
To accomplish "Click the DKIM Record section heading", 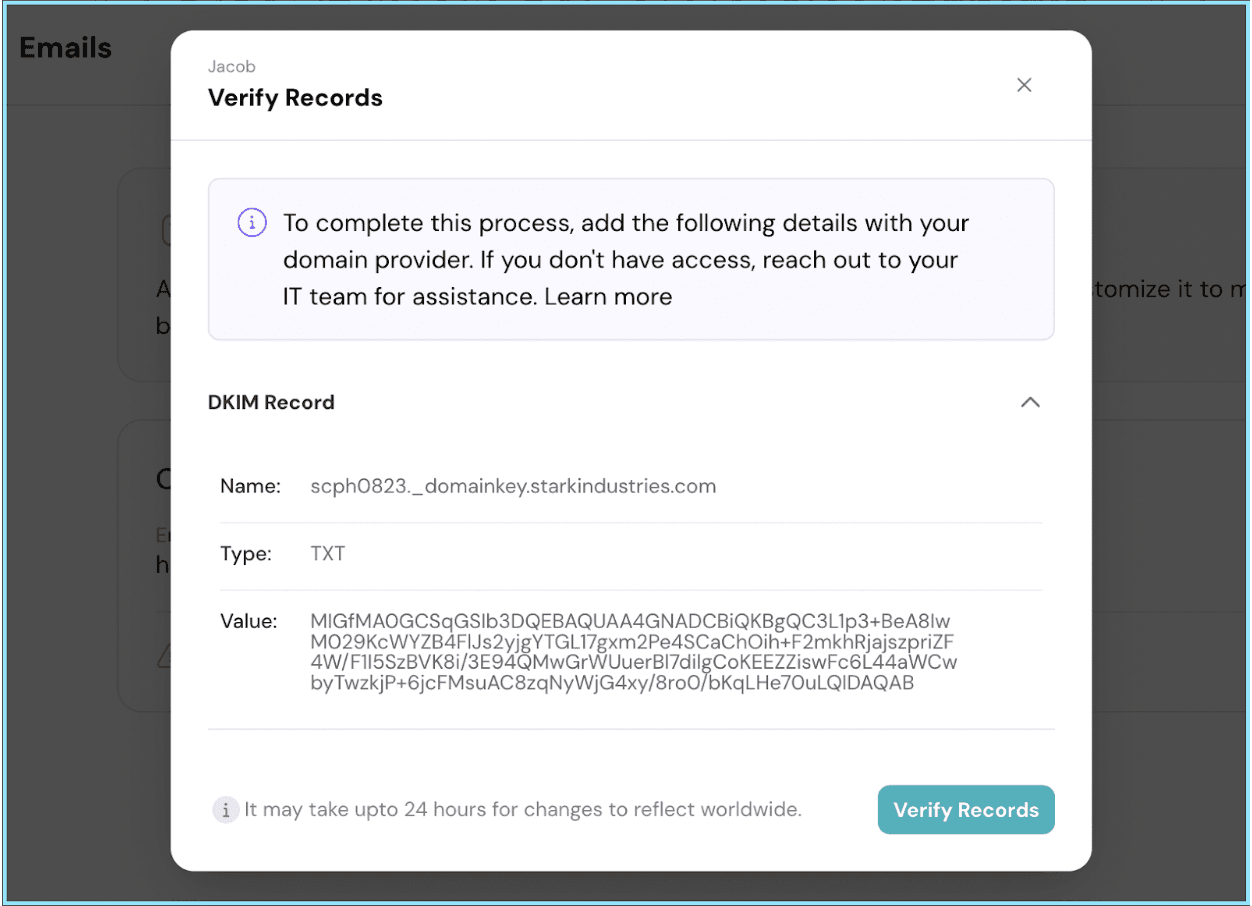I will point(271,402).
